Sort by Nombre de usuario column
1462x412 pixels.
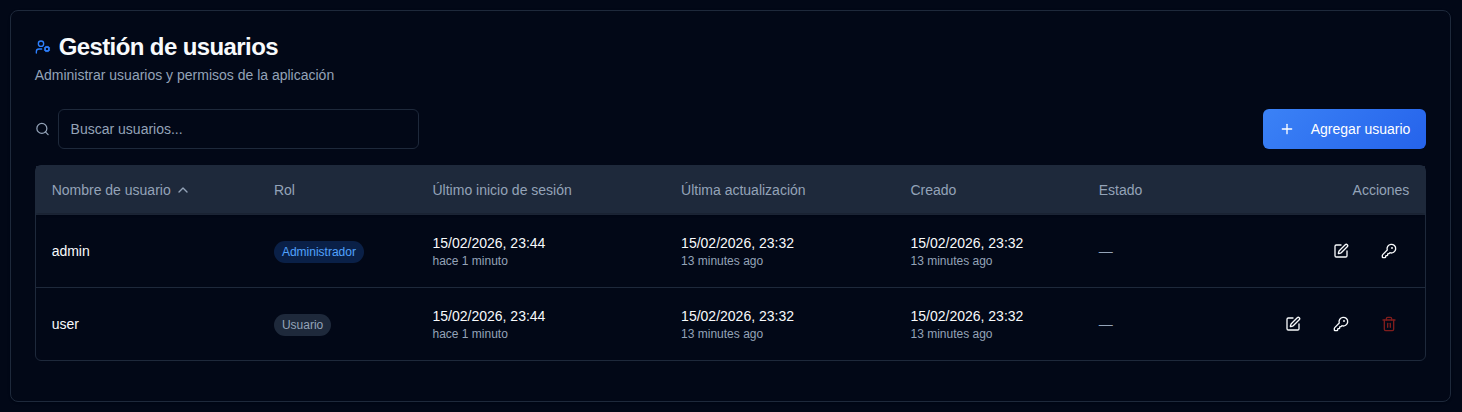pyautogui.click(x=111, y=190)
